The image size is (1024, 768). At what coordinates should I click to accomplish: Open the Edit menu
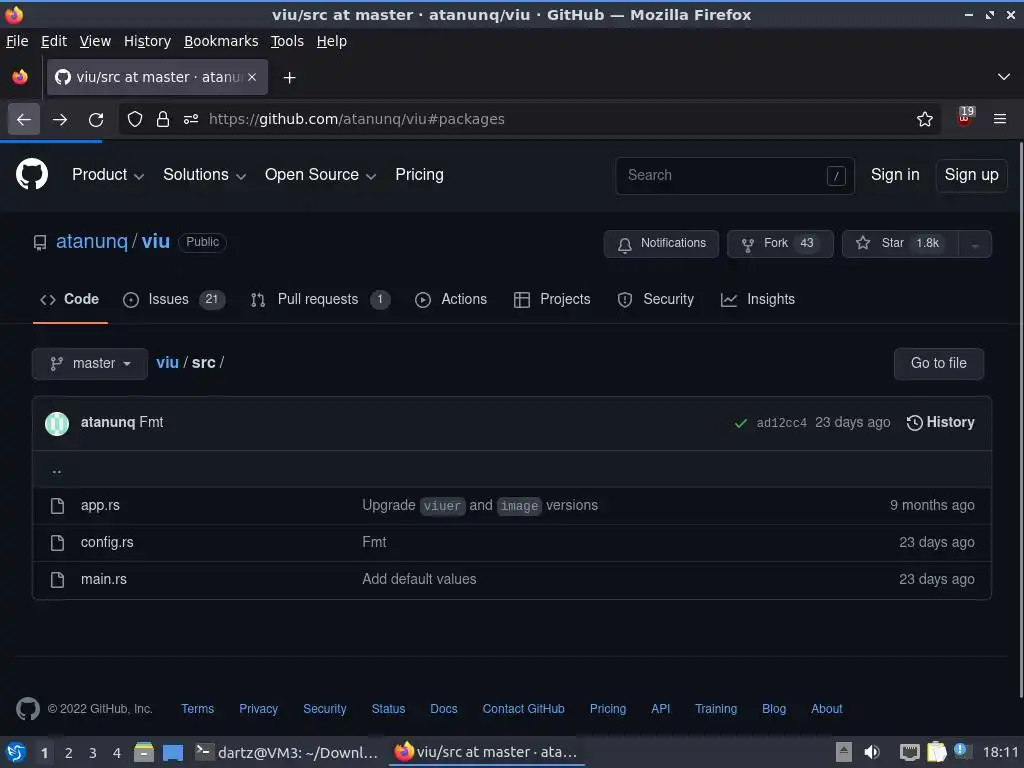pos(54,41)
